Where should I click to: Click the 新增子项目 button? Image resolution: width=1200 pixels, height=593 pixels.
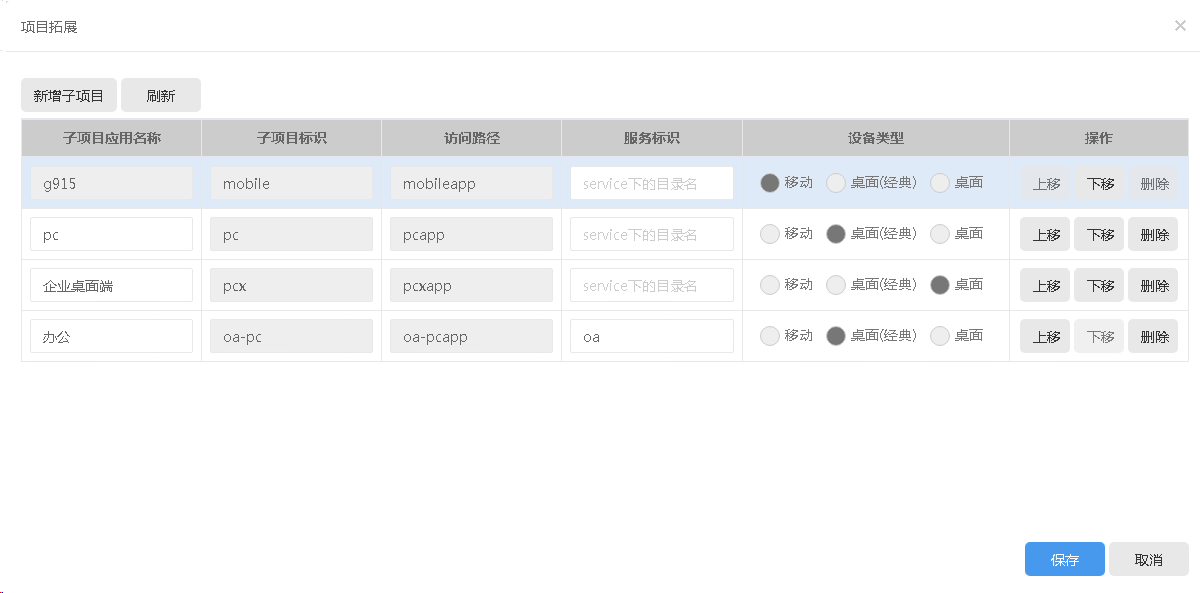tap(69, 95)
